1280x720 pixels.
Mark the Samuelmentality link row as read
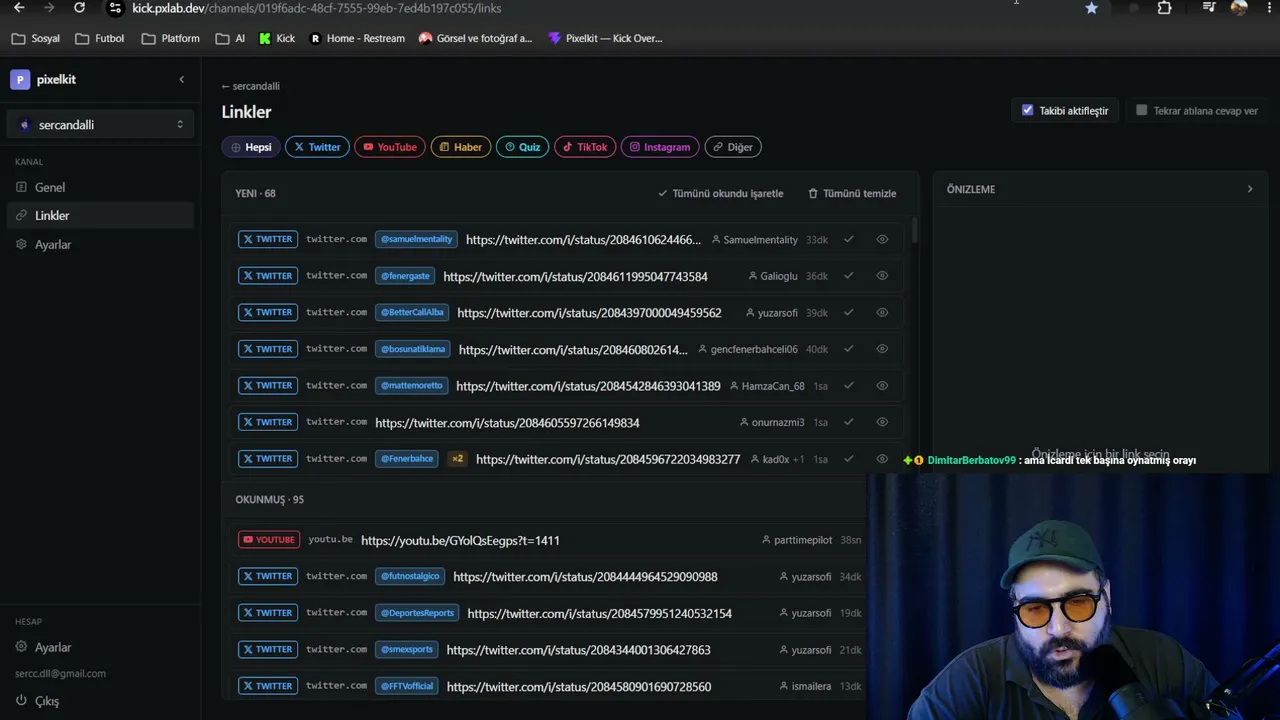tap(849, 240)
